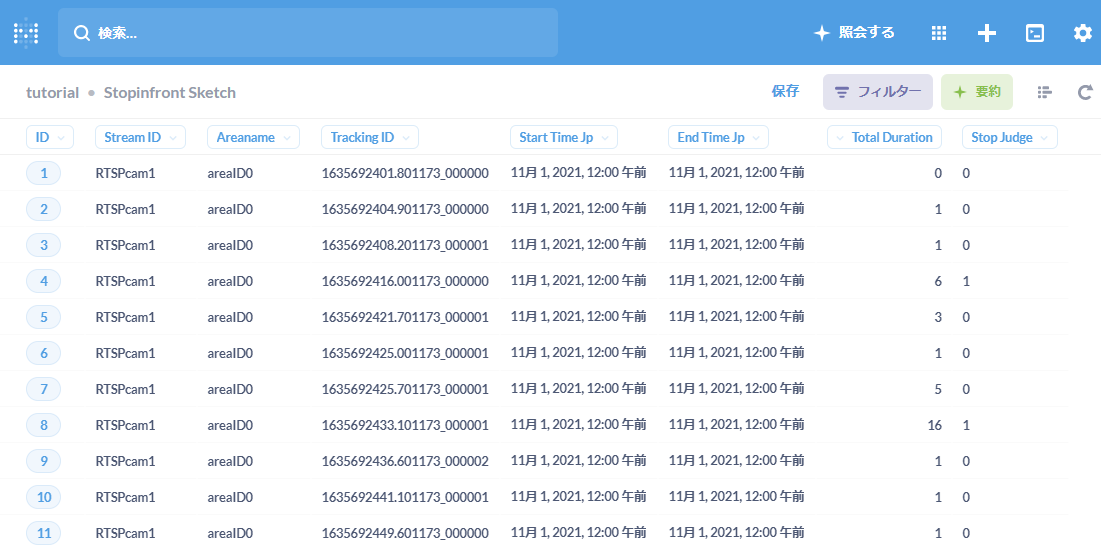Open the Stream ID column header menu
Viewport: 1101px width, 545px height.
point(140,137)
